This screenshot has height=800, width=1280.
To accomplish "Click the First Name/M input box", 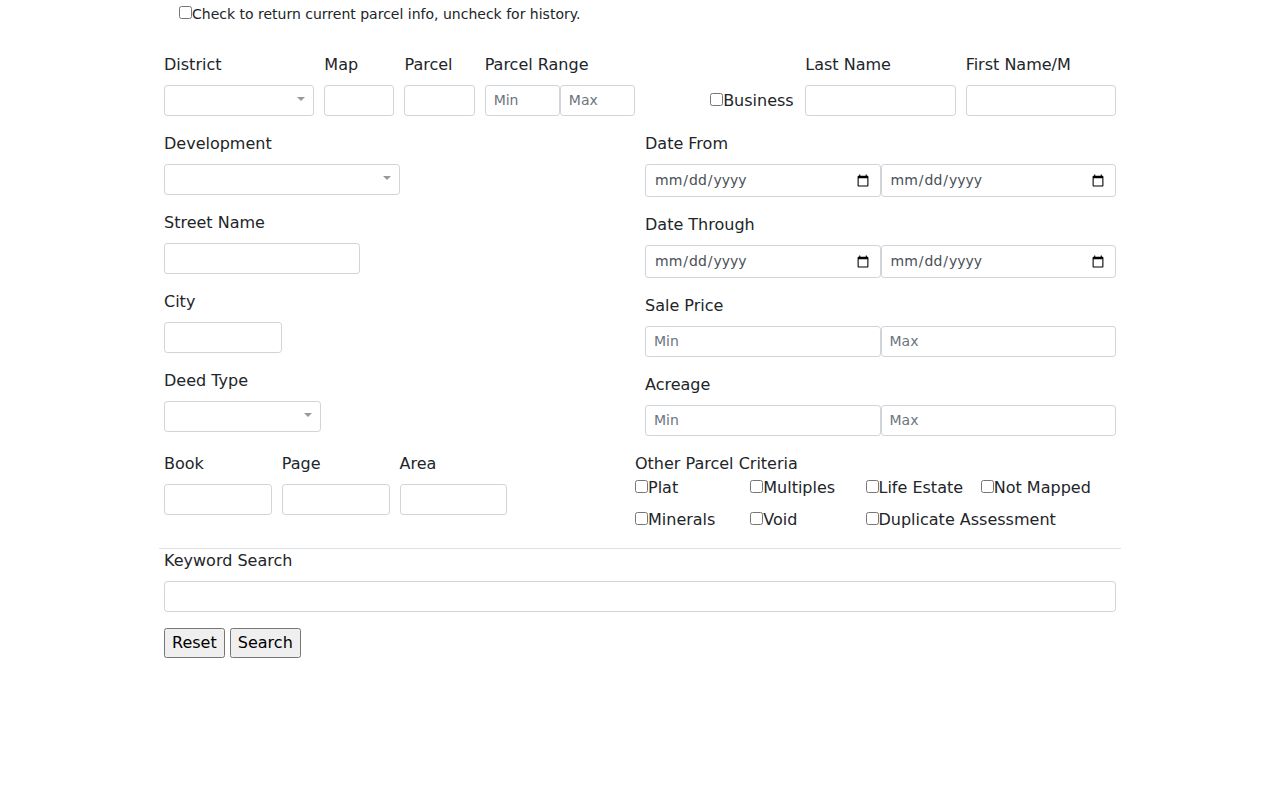I will pos(1041,101).
